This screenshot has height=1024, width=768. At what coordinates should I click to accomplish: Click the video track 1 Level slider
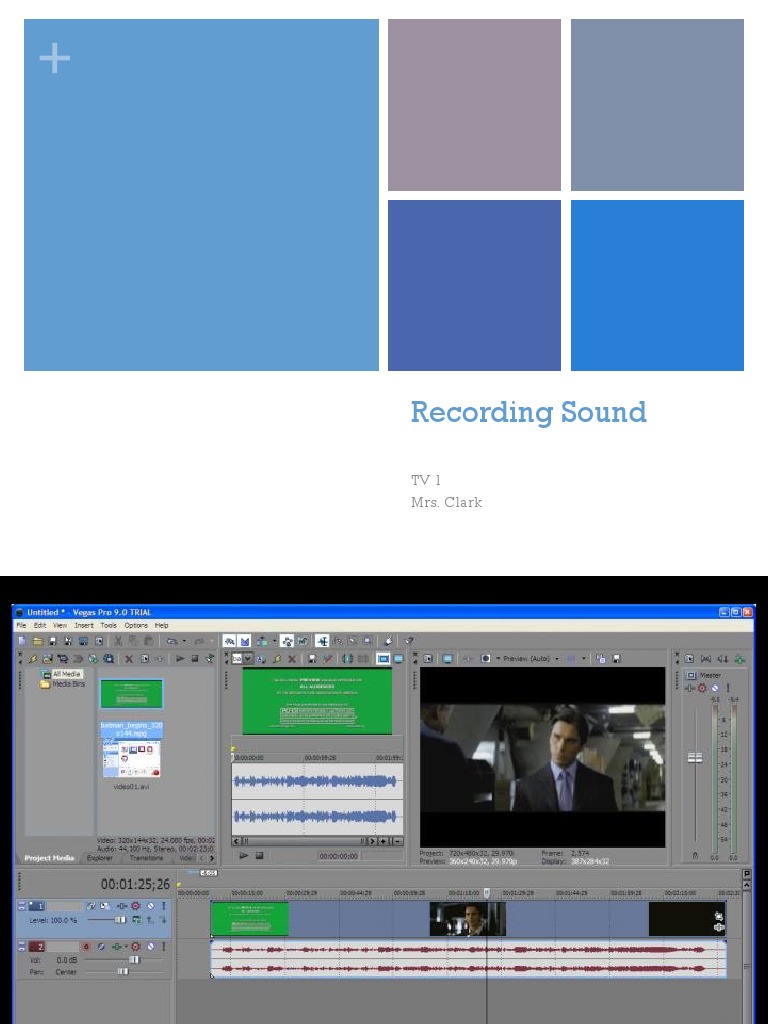tap(120, 920)
